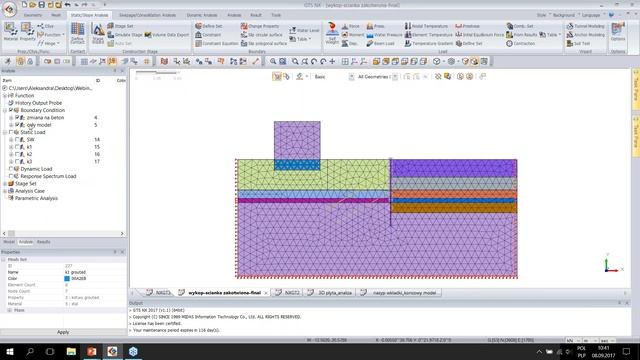Switch to the Results tab in the works tree
Screen dimensions: 640x360
[44, 242]
